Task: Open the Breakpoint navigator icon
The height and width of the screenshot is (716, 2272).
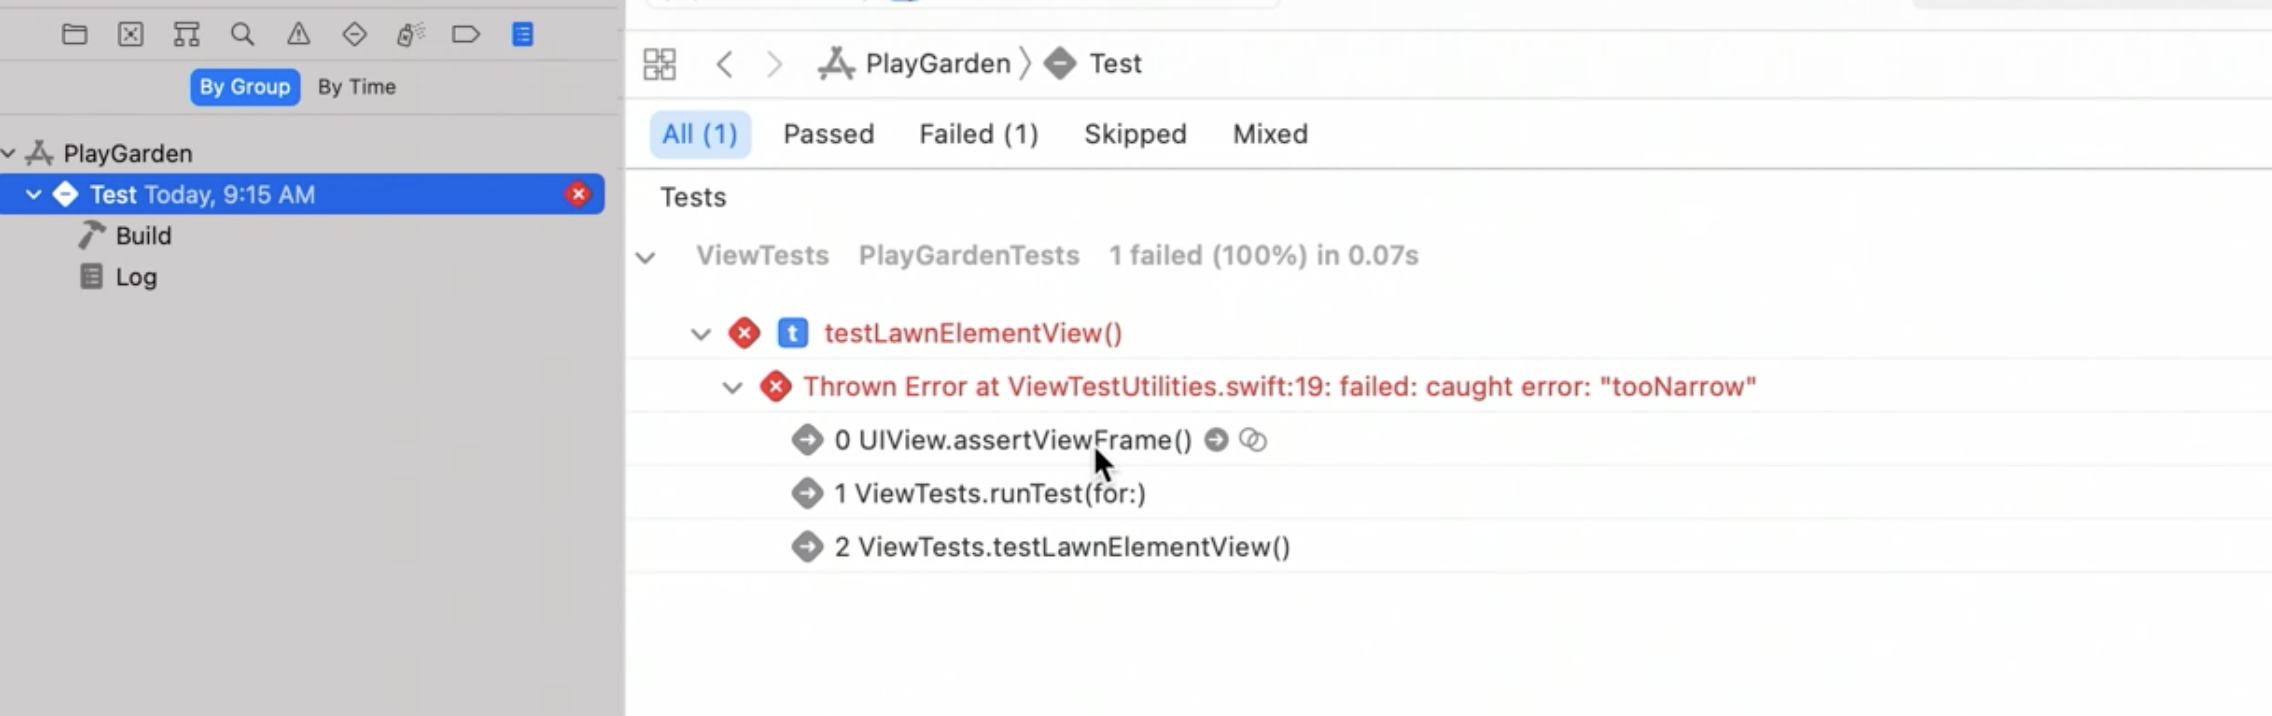Action: click(466, 35)
